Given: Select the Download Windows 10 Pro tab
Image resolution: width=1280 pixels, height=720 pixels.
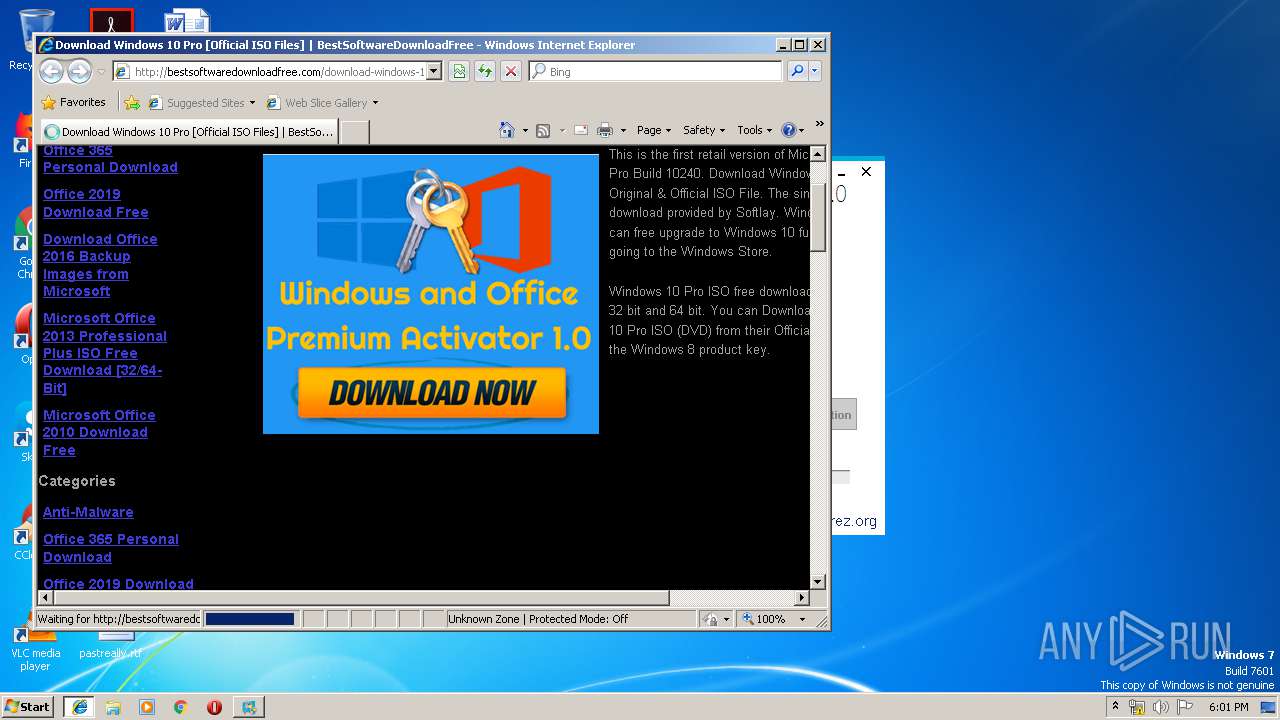Looking at the screenshot, I should coord(189,131).
